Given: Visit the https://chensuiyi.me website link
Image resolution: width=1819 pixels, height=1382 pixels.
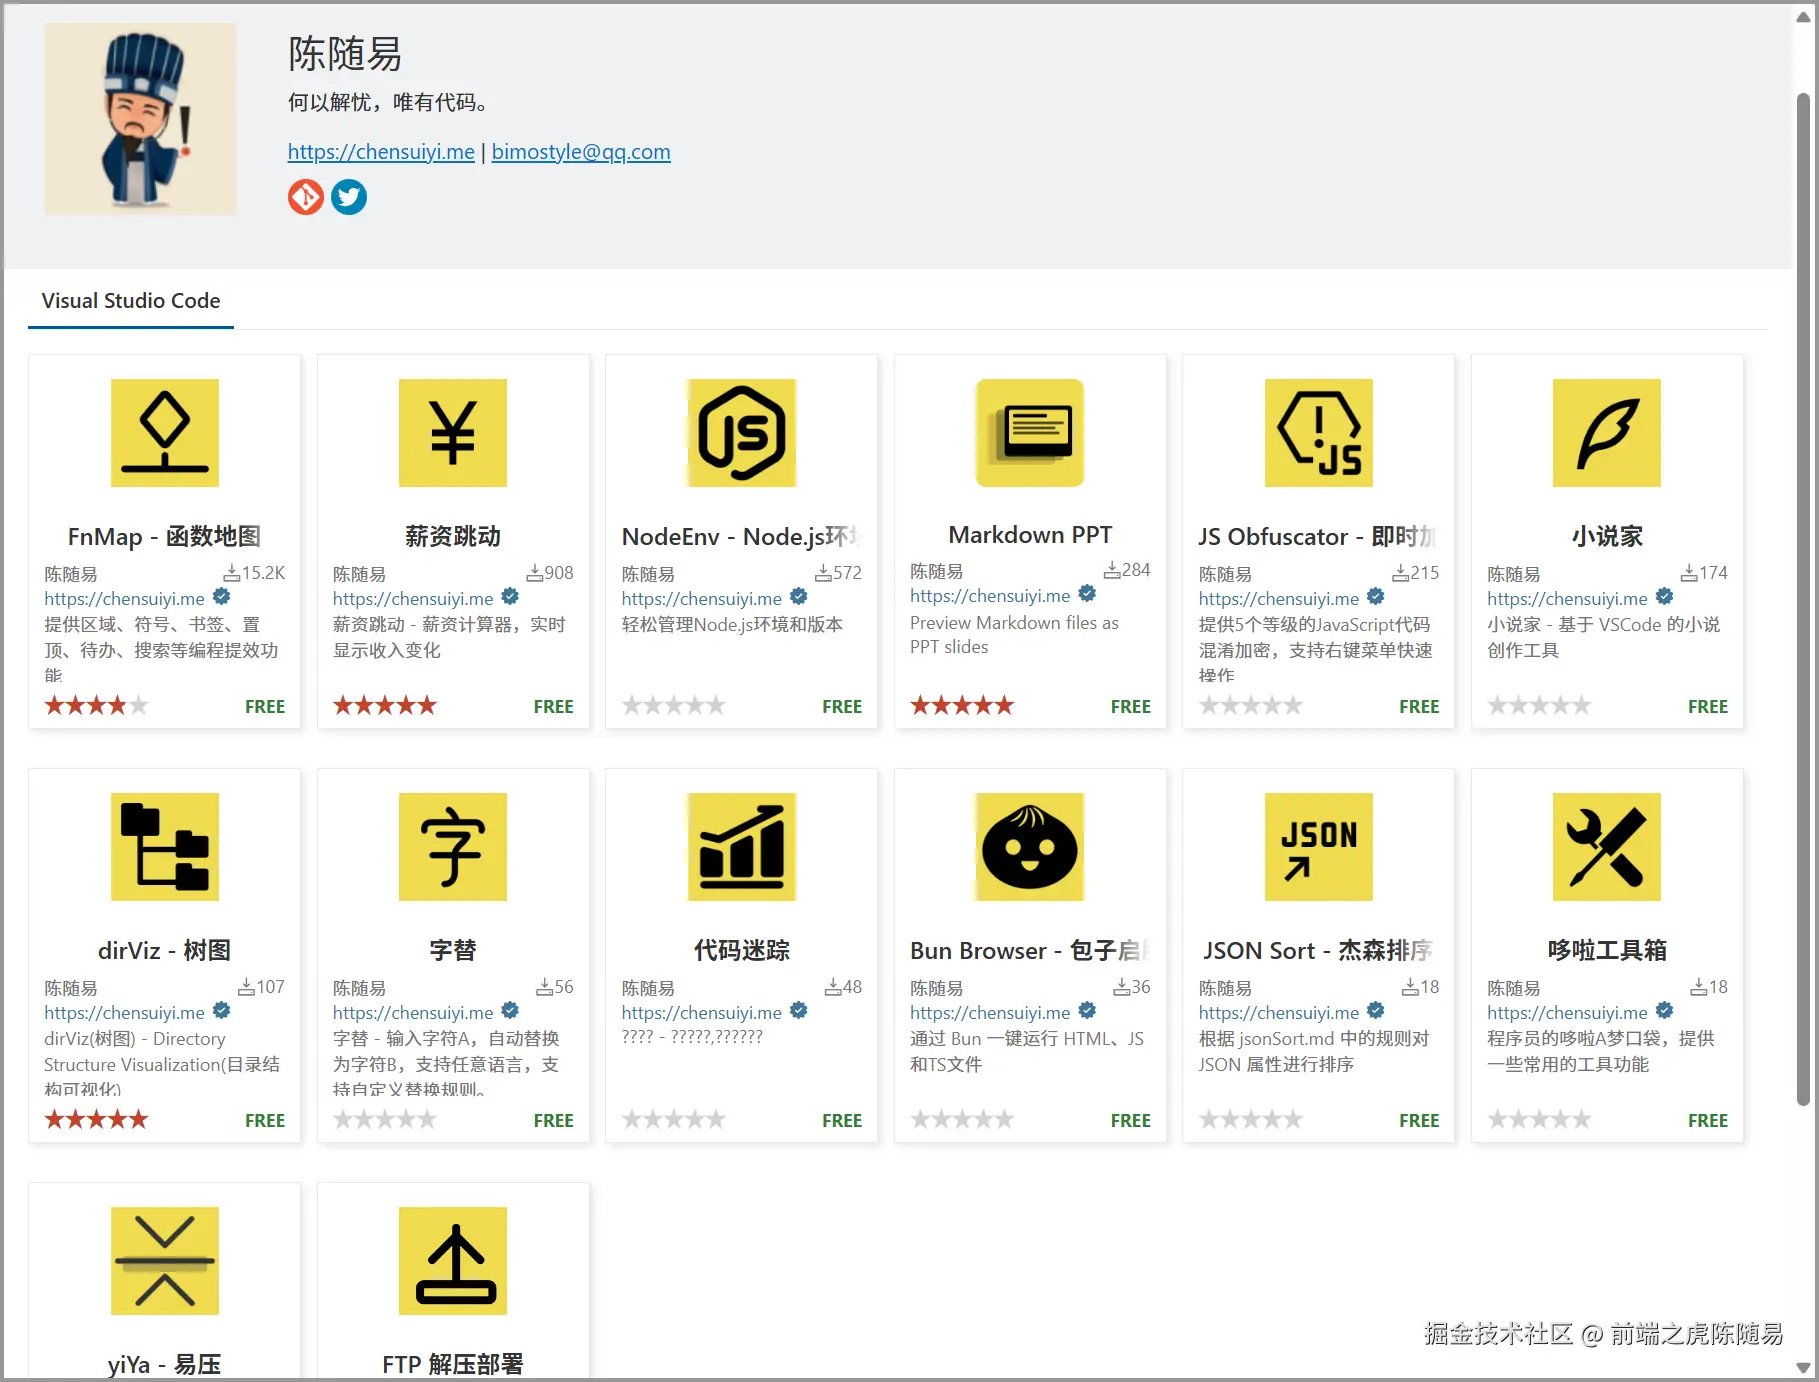Looking at the screenshot, I should tap(380, 151).
